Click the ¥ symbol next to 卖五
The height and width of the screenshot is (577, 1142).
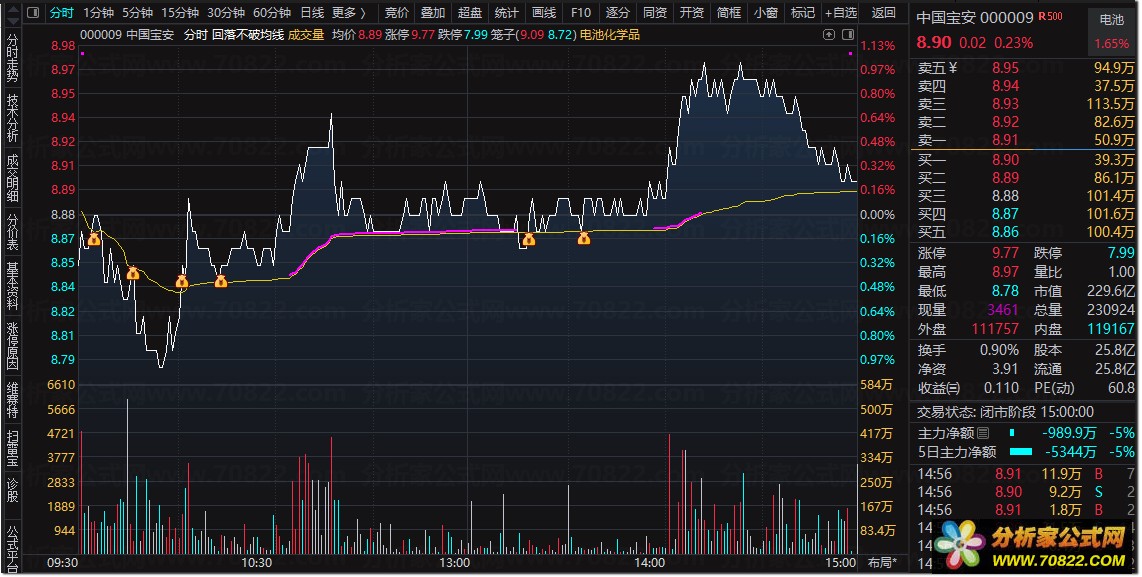tap(953, 68)
